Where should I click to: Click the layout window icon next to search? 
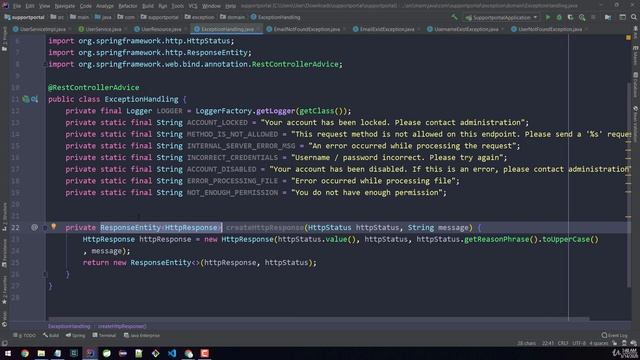[622, 17]
